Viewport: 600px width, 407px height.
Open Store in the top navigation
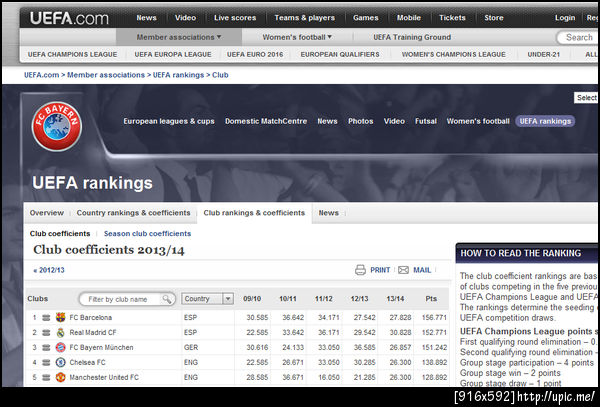tap(494, 18)
